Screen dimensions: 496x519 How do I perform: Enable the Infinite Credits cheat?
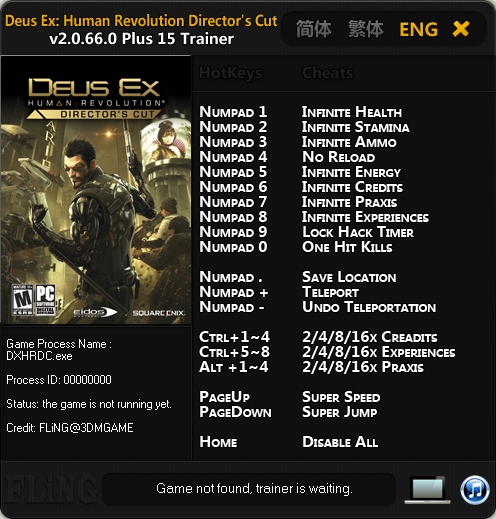pyautogui.click(x=352, y=187)
